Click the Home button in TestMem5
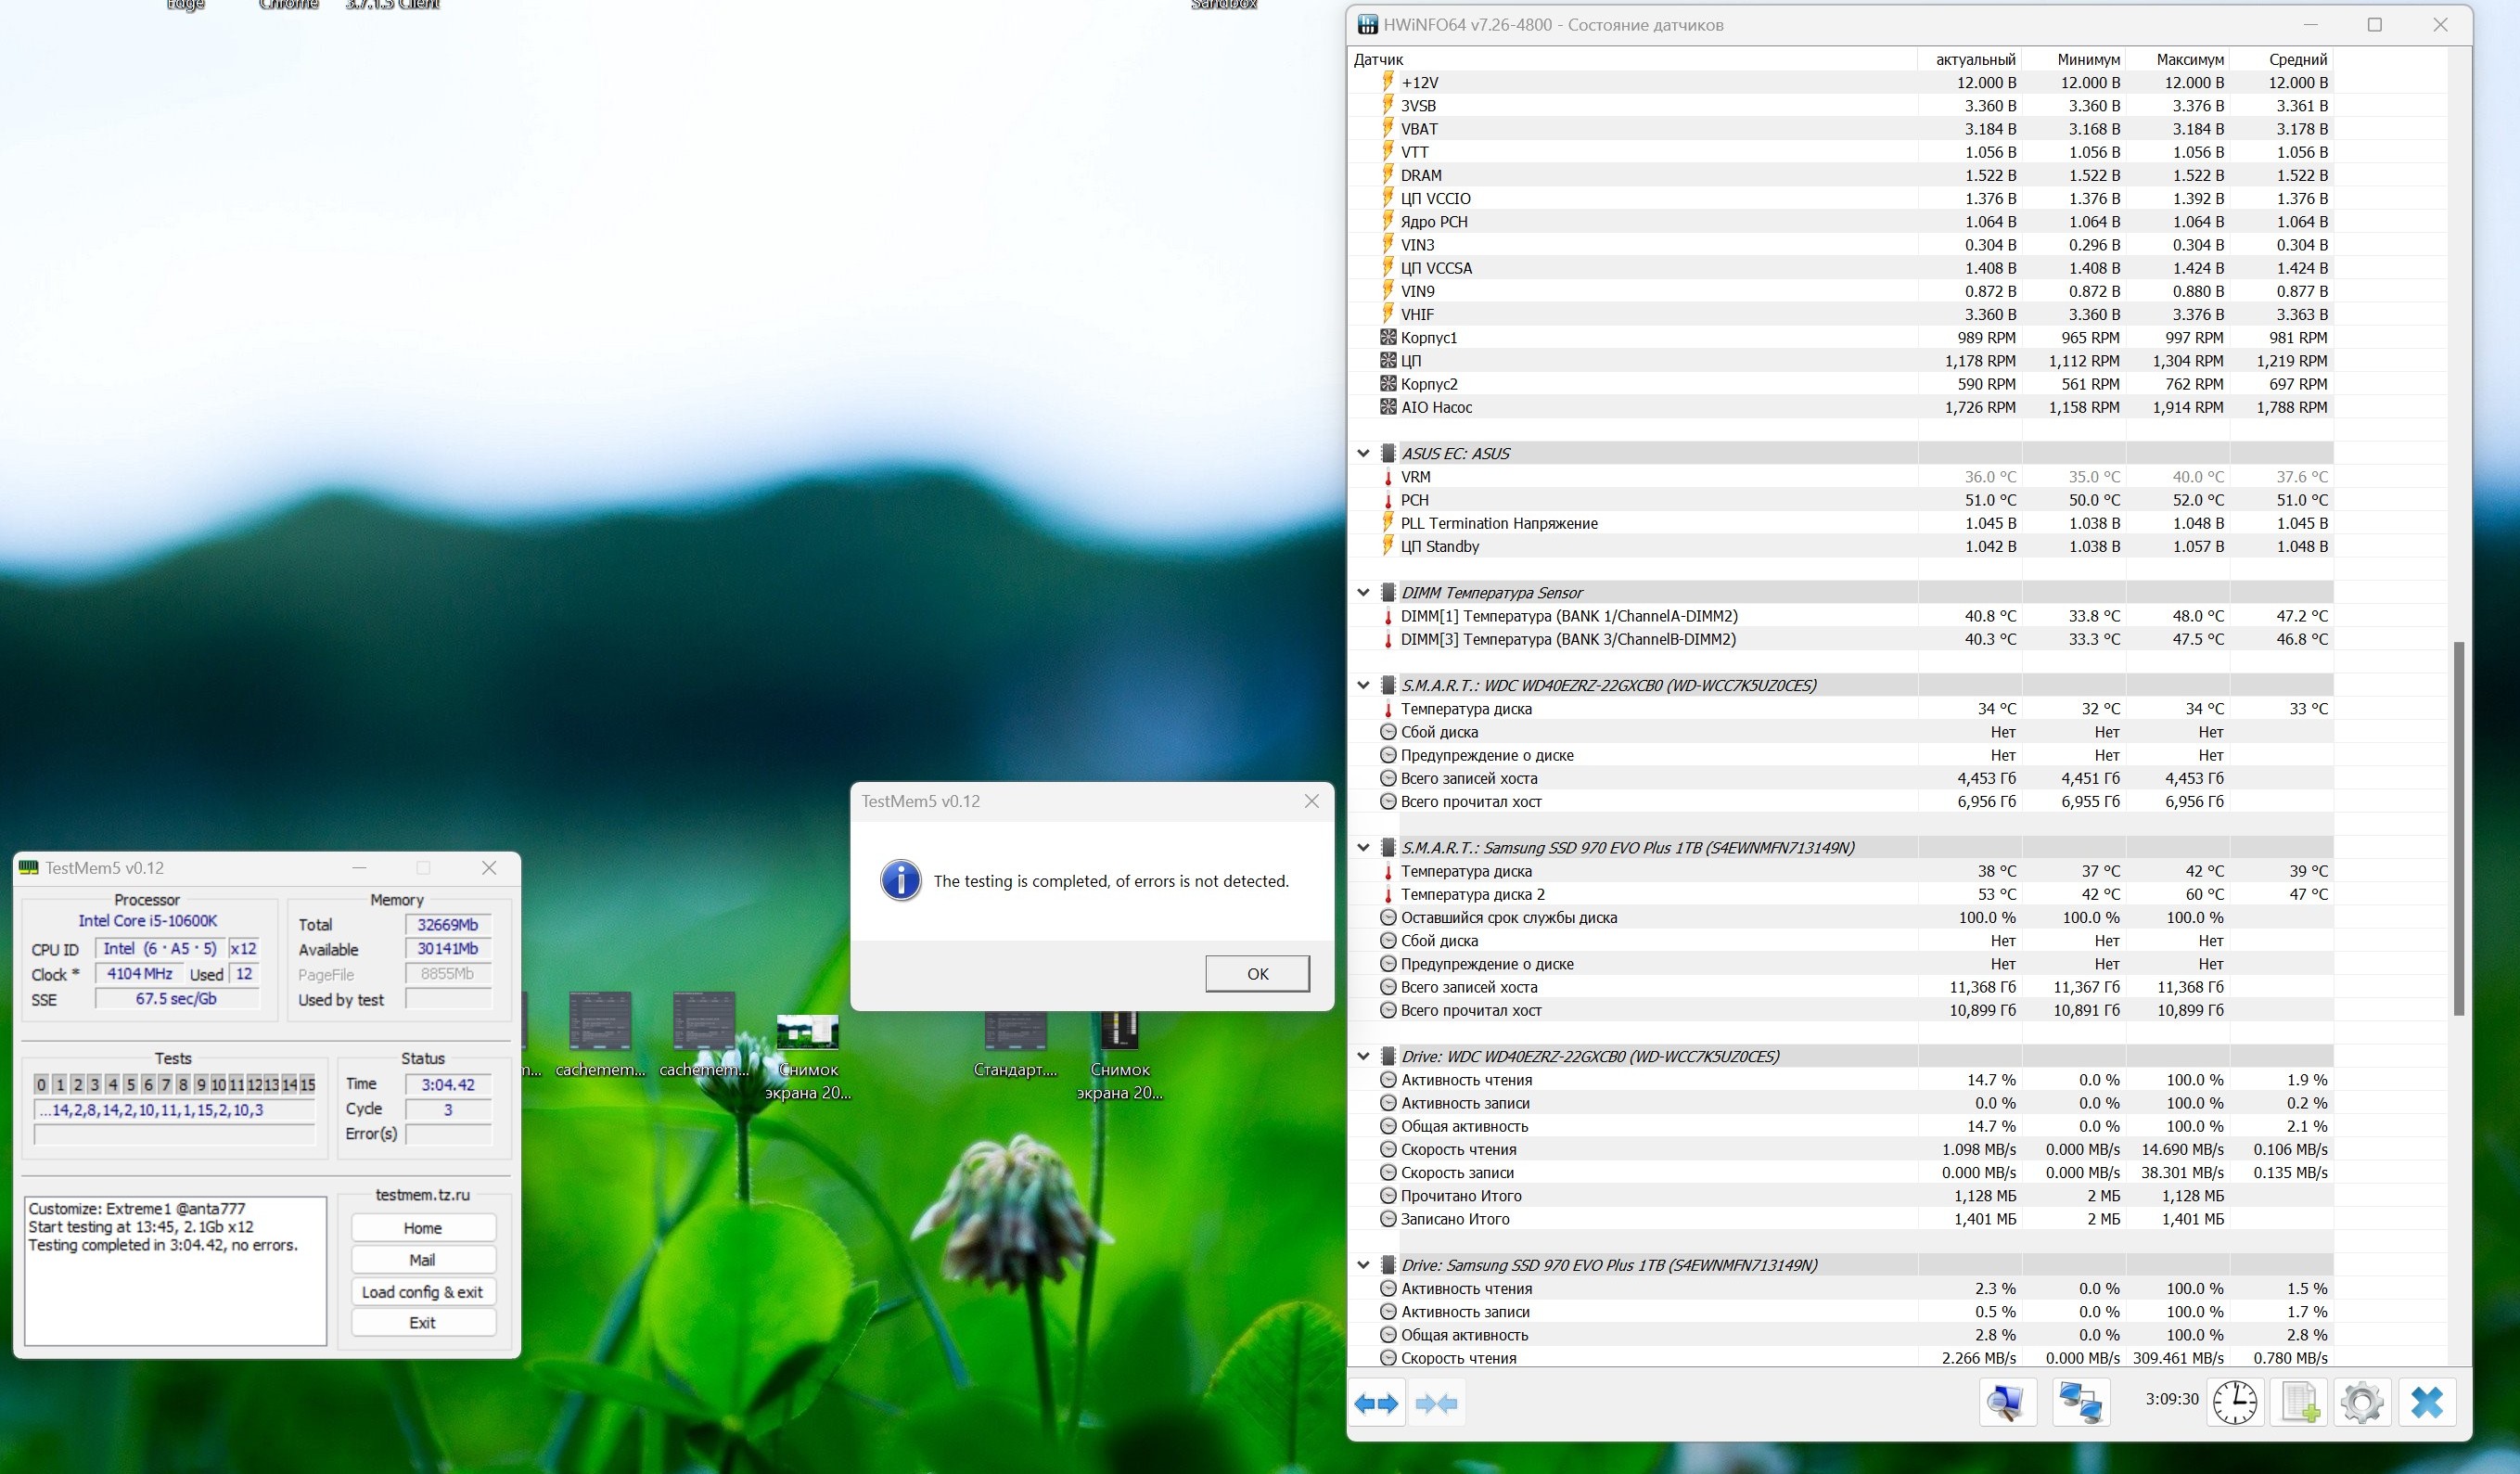This screenshot has width=2520, height=1474. [x=423, y=1228]
